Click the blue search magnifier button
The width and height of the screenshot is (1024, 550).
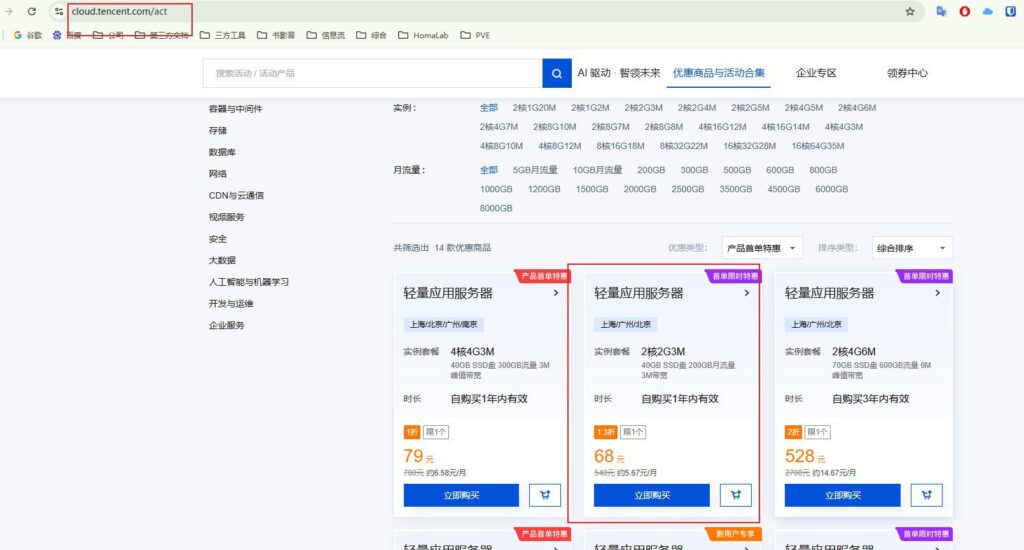pyautogui.click(x=556, y=73)
